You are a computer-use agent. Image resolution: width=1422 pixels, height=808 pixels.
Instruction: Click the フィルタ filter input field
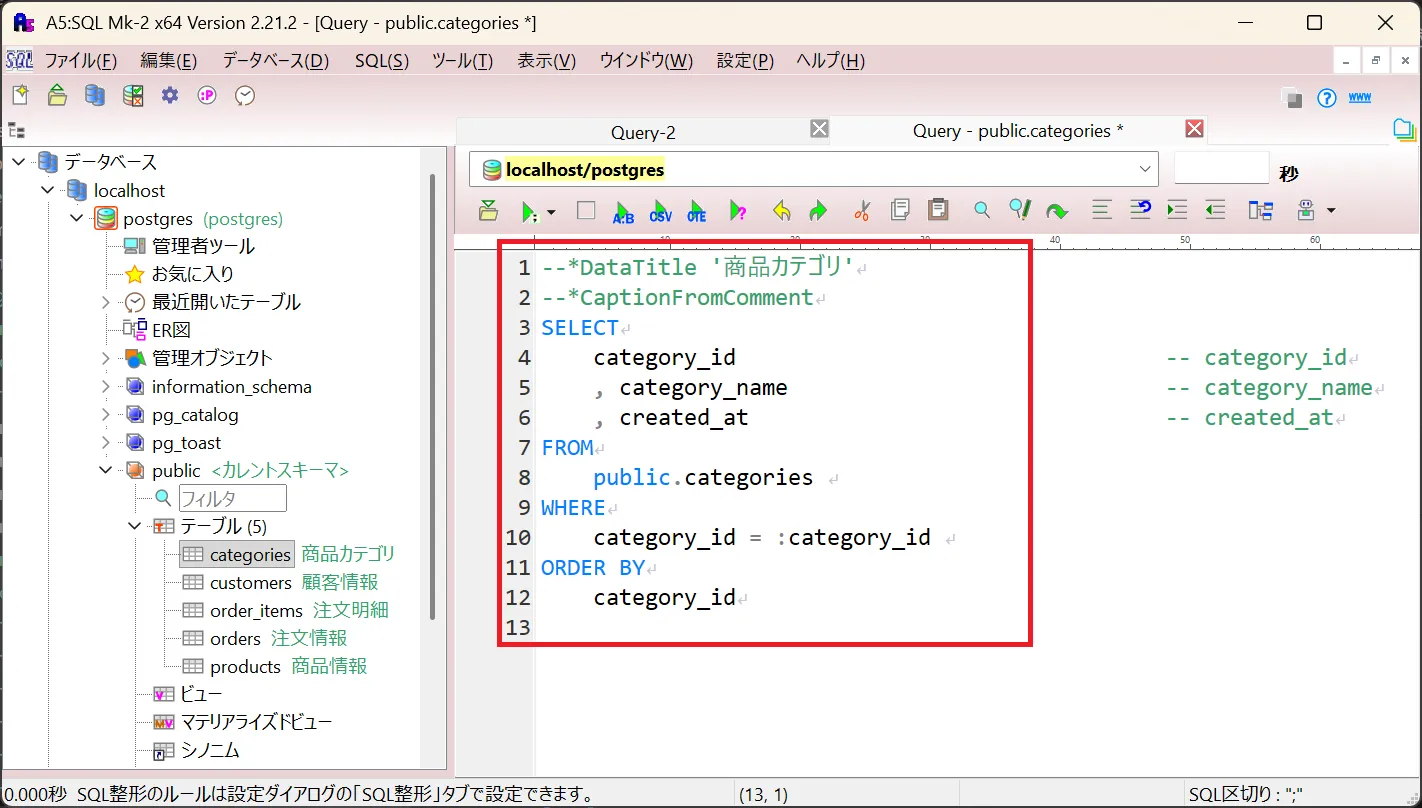point(232,498)
